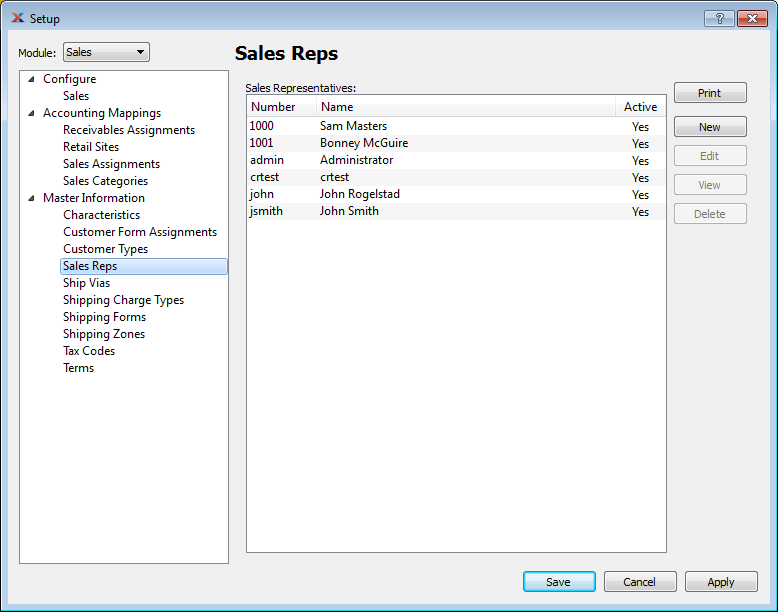Sort by the Number column header
Image resolution: width=778 pixels, height=614 pixels.
[273, 107]
